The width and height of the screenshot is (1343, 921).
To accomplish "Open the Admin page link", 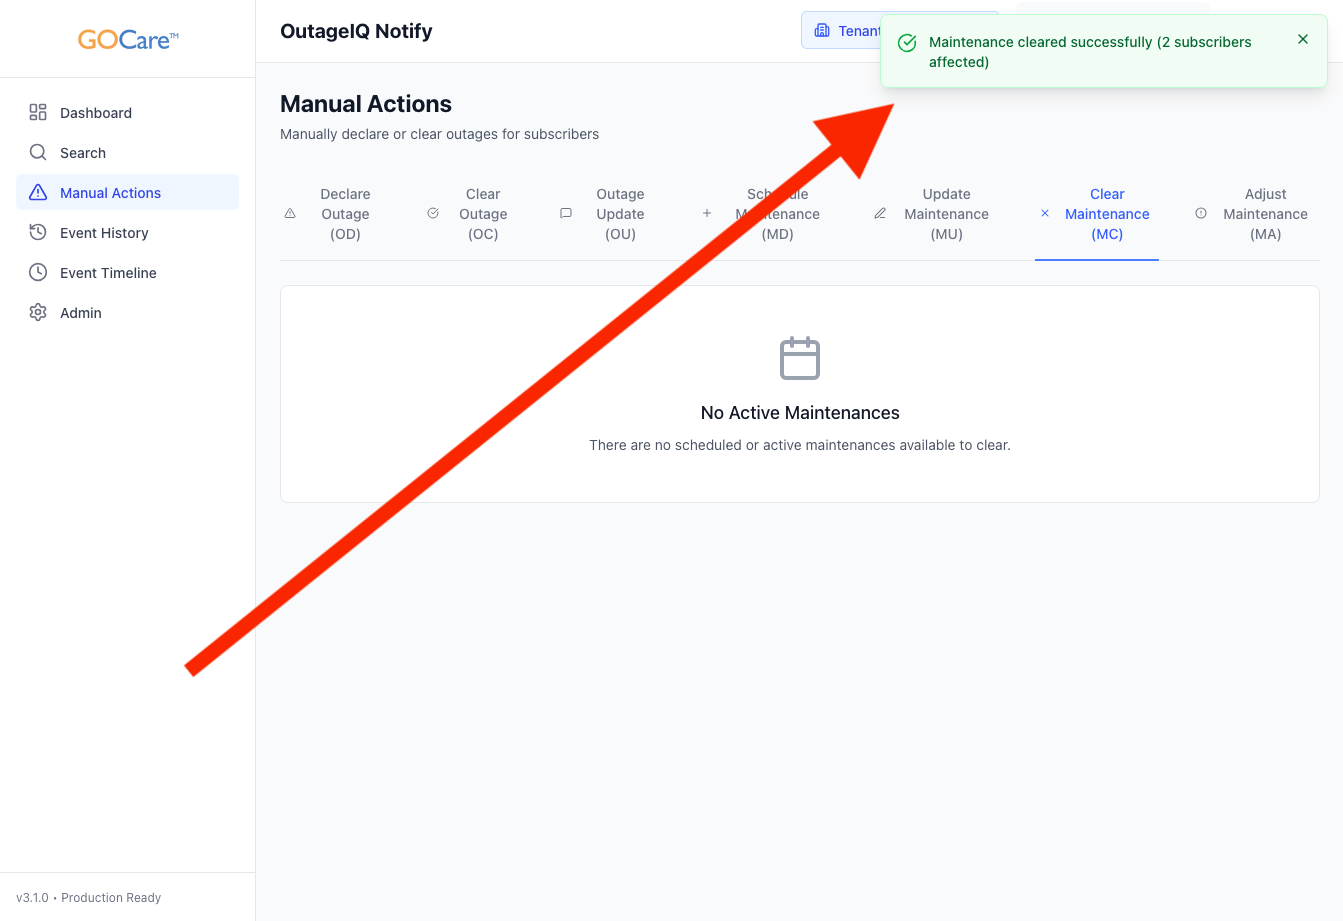I will [81, 313].
